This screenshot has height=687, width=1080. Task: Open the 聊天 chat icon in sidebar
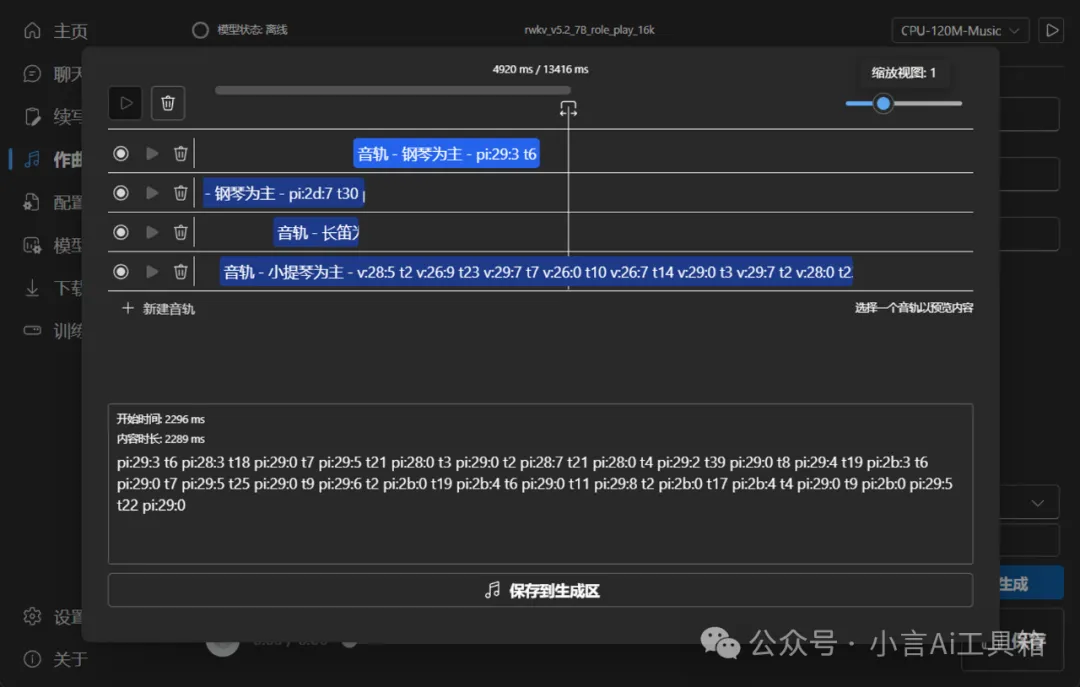(32, 73)
